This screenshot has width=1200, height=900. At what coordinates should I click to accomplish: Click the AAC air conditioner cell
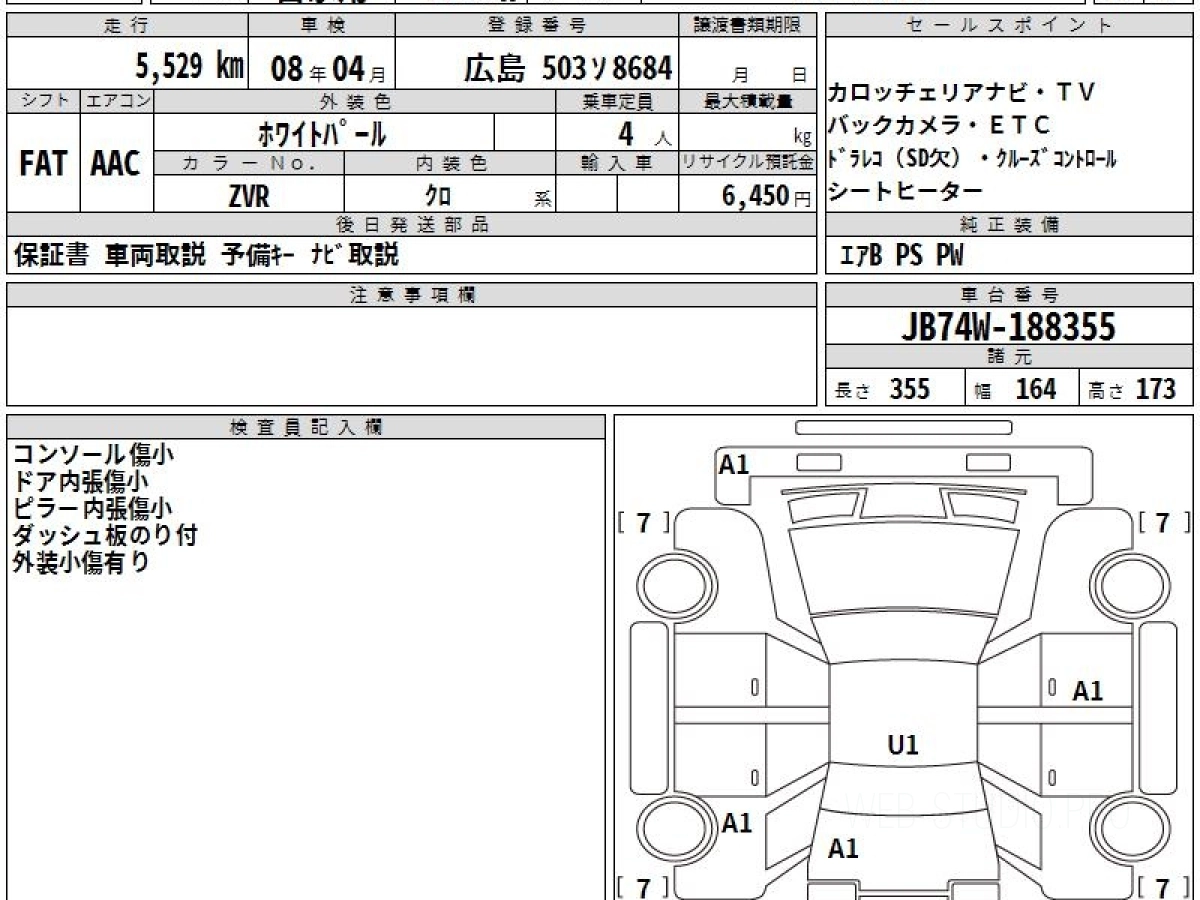(x=116, y=163)
